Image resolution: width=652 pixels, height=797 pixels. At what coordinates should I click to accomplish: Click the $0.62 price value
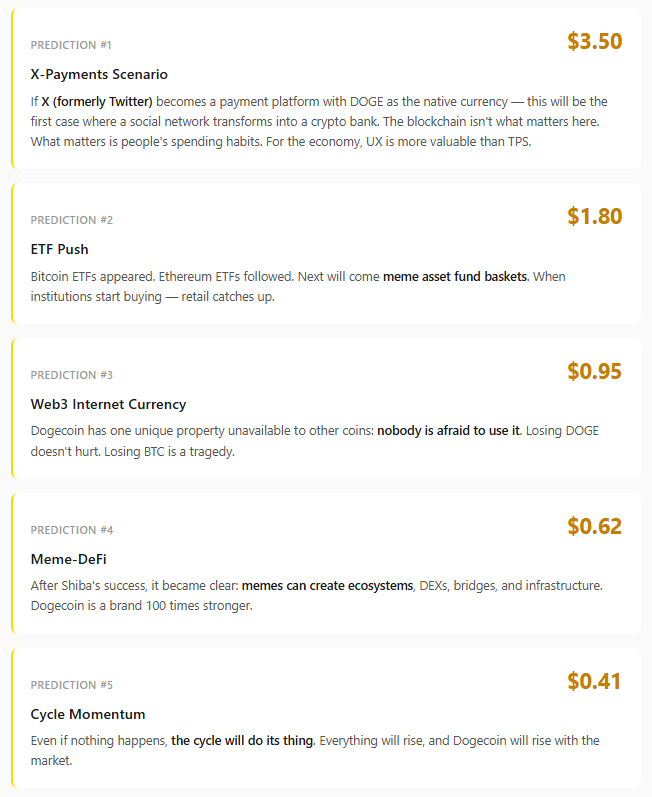[594, 526]
